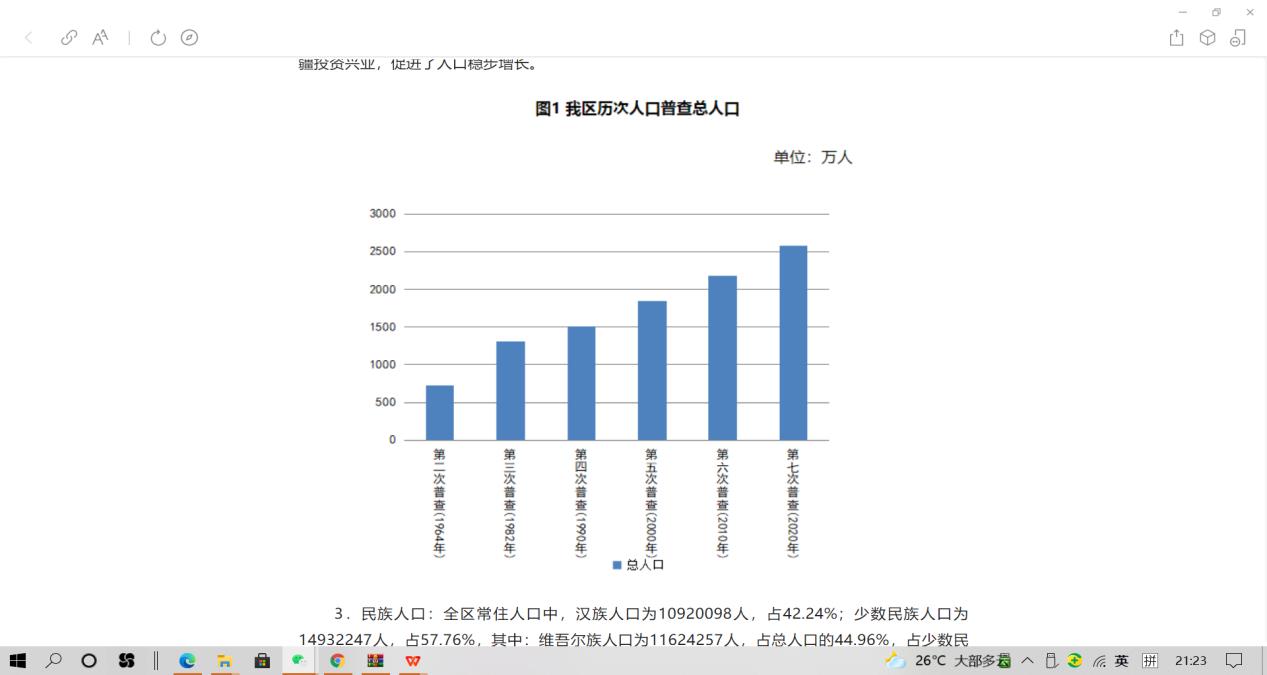Switch to Google Chrome in the taskbar
This screenshot has height=675, width=1267.
coord(337,661)
